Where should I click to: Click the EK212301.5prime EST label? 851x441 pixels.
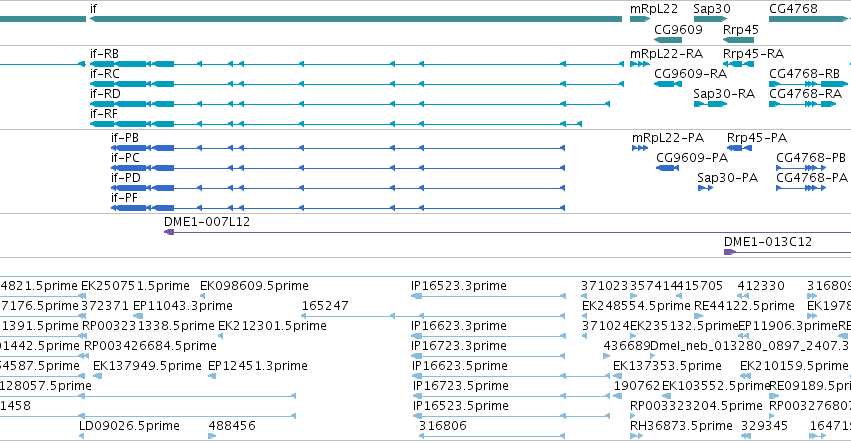(x=272, y=326)
